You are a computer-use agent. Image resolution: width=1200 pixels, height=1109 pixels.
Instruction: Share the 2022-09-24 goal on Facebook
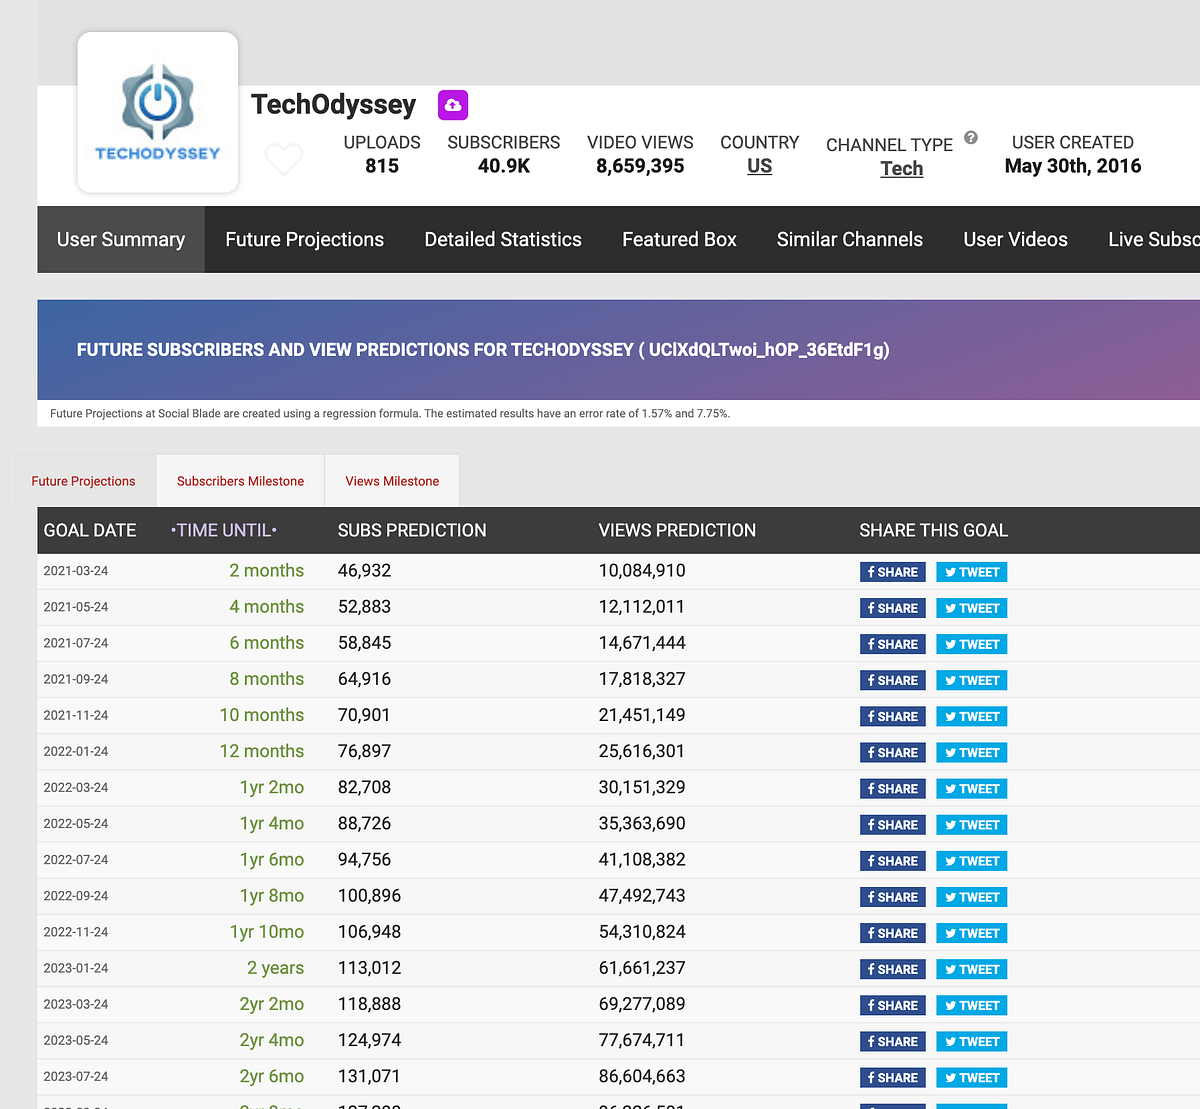tap(893, 897)
